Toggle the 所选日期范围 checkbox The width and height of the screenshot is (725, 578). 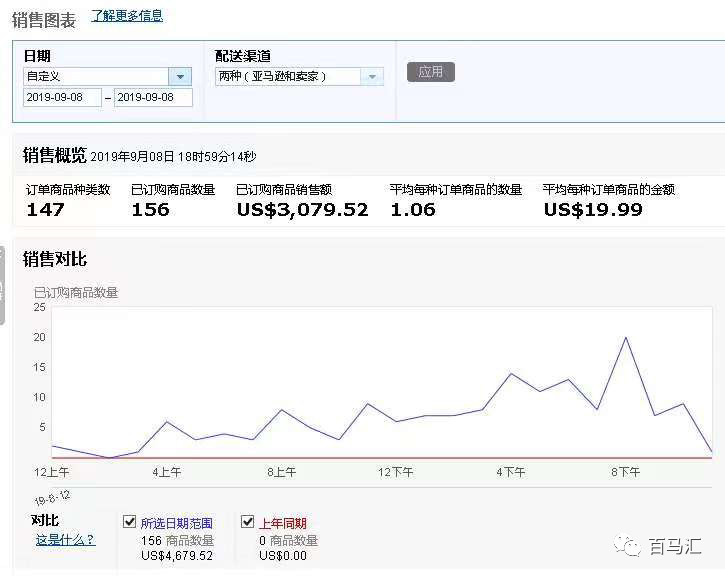129,522
